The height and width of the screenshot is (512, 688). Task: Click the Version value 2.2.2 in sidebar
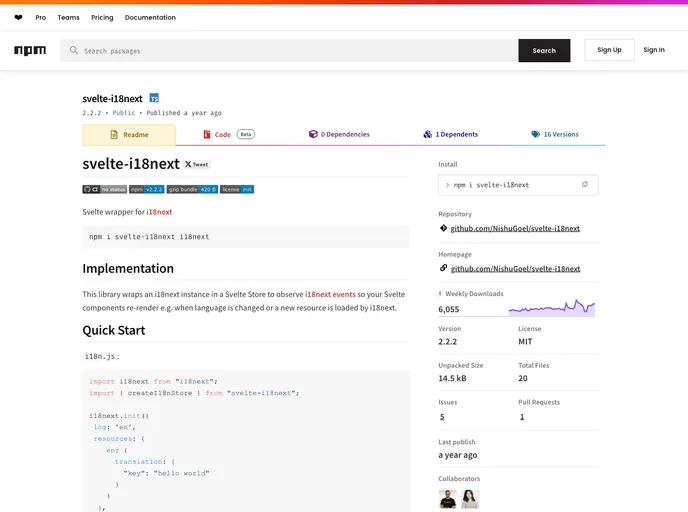448,341
